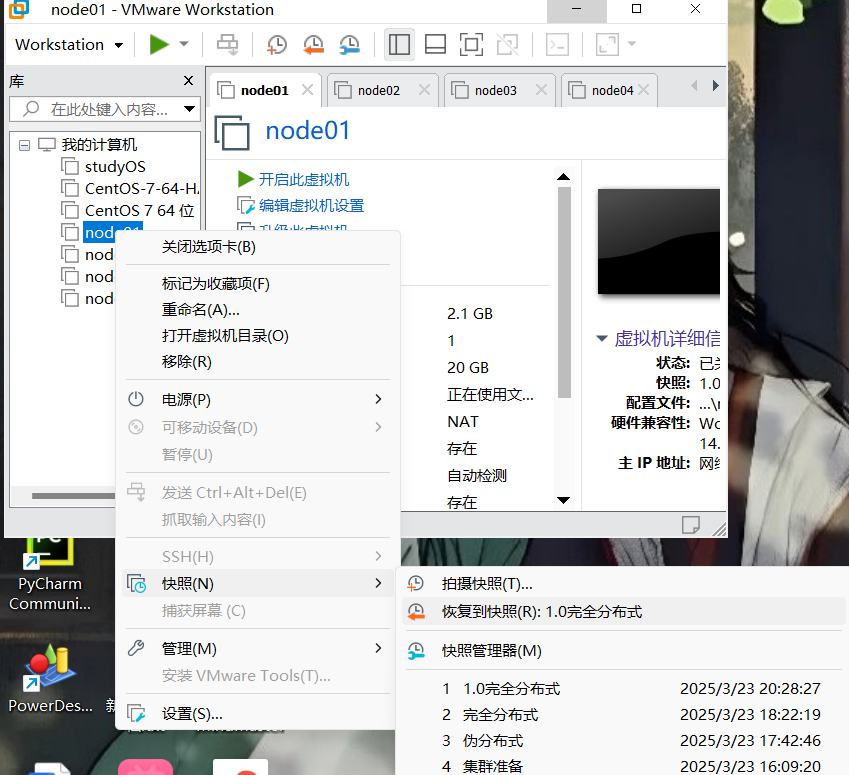The height and width of the screenshot is (775, 849).
Task: Enter full screen mode icon
Action: [x=471, y=44]
